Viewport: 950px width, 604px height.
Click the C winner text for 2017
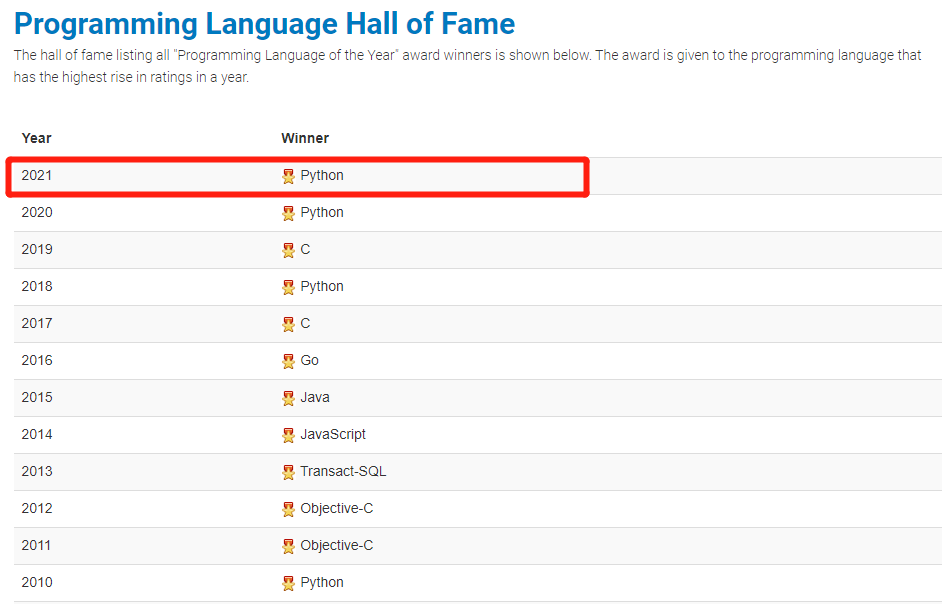(x=305, y=323)
